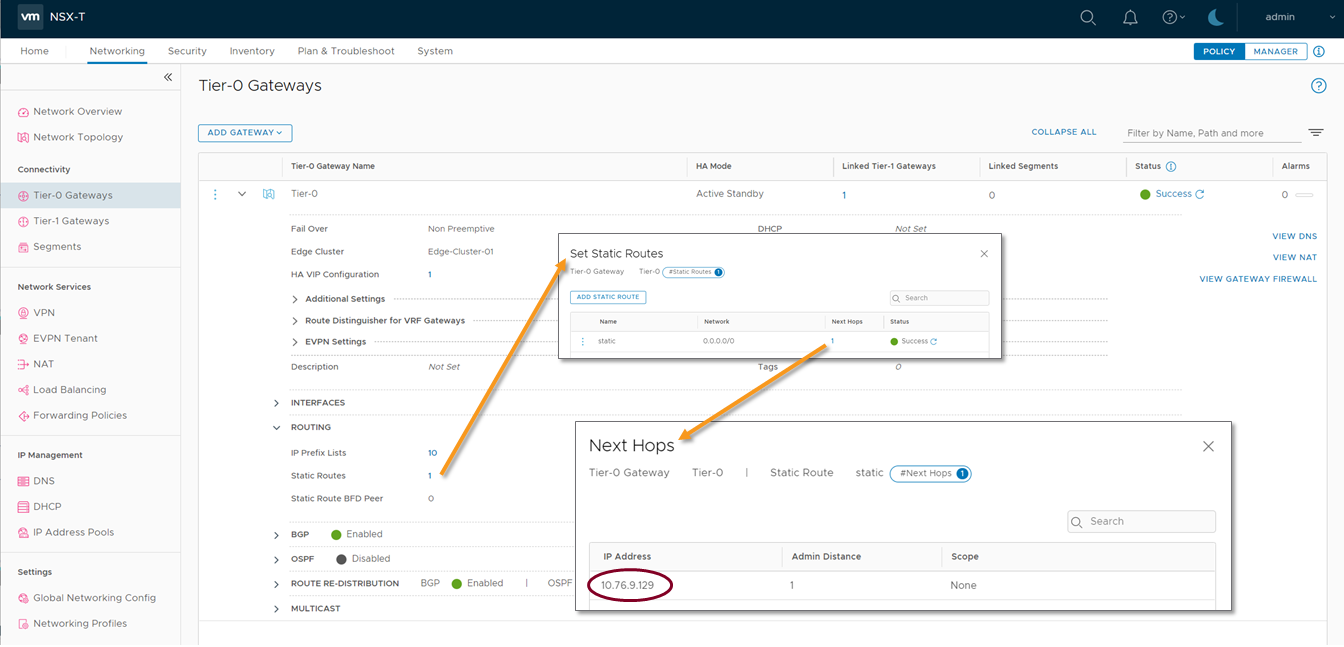Click the search magnifier icon in header

coord(1088,17)
